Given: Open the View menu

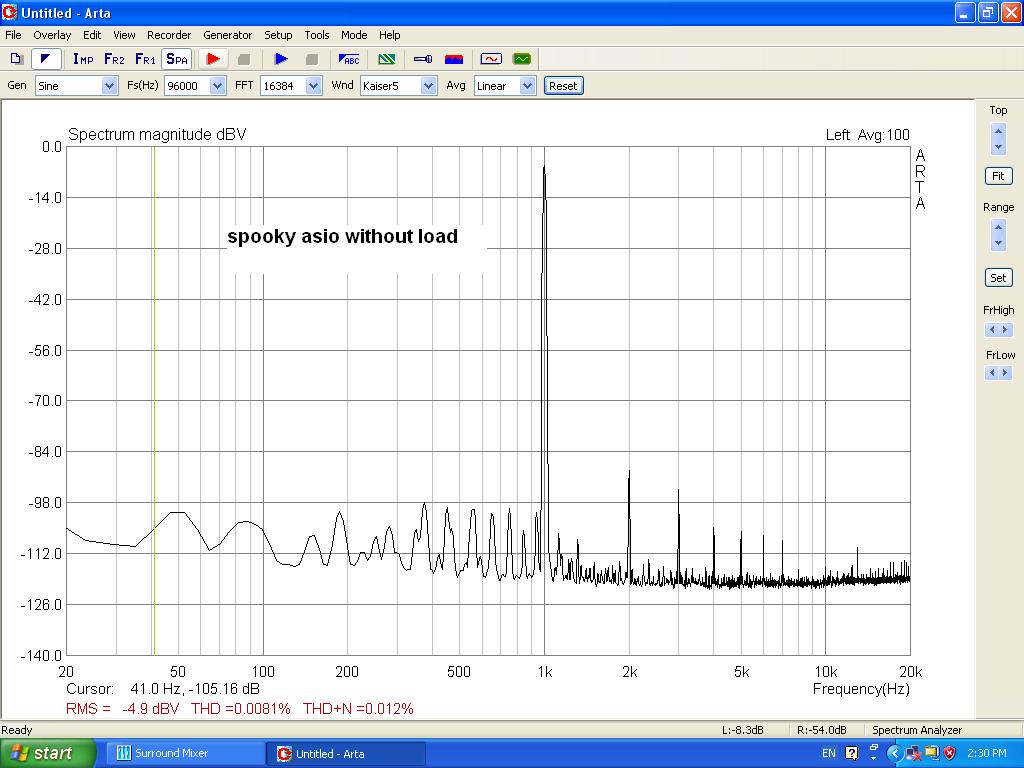Looking at the screenshot, I should tap(124, 35).
